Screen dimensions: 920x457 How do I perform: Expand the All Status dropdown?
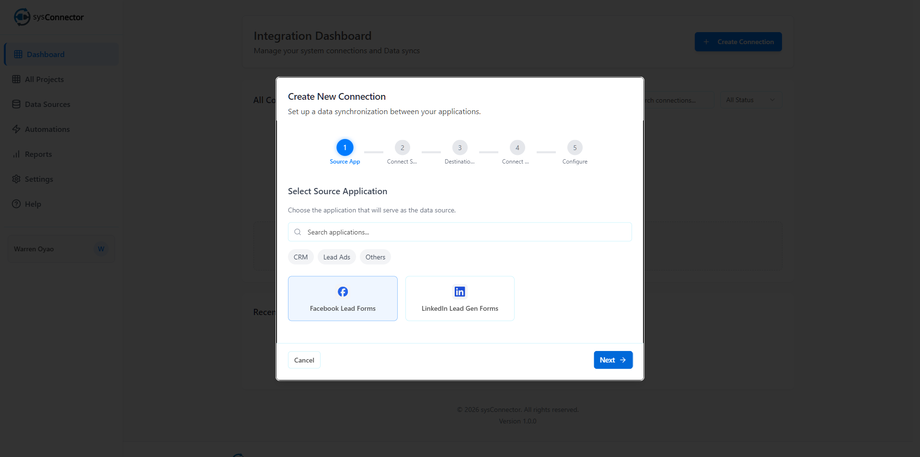[x=748, y=100]
